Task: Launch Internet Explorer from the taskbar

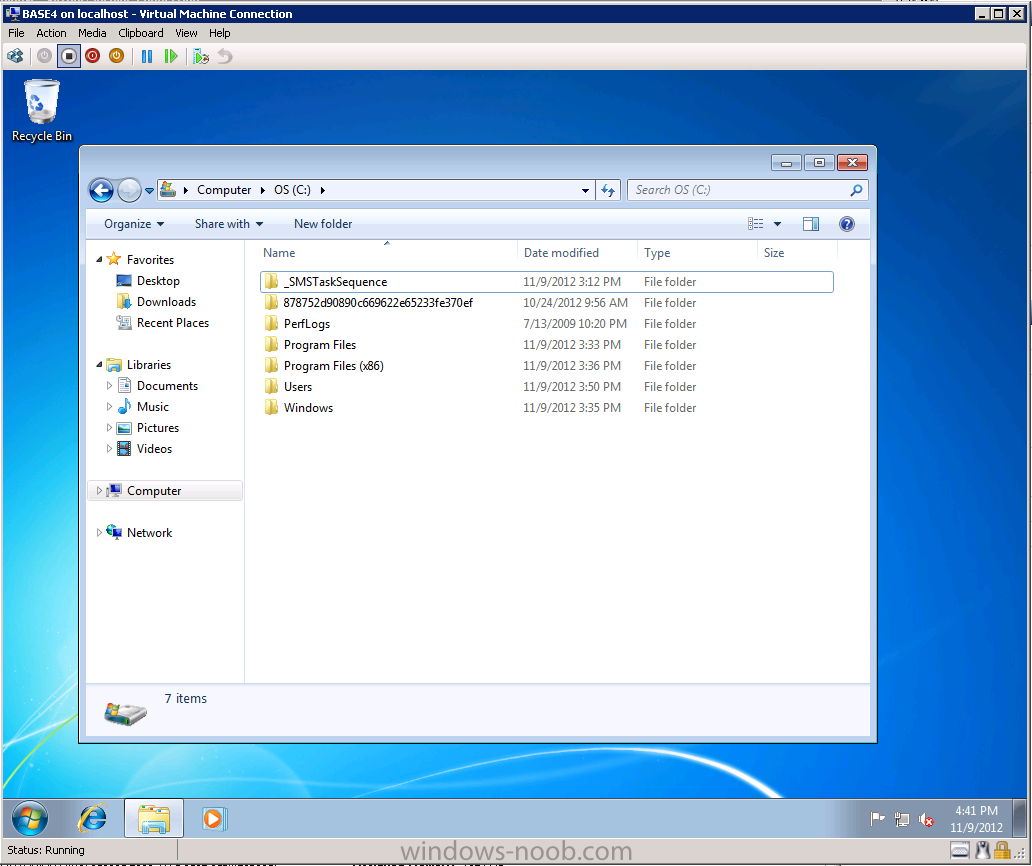Action: [x=93, y=819]
